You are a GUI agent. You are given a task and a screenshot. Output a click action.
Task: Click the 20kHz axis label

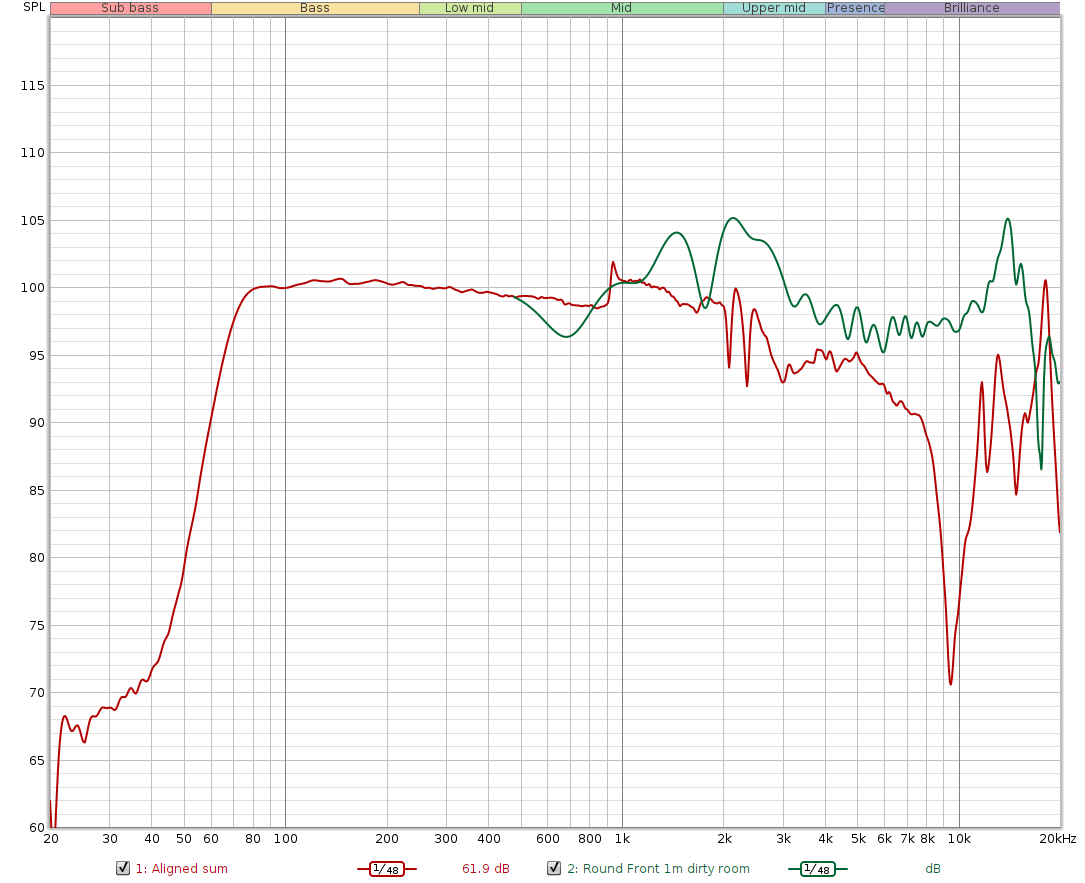(x=1057, y=839)
